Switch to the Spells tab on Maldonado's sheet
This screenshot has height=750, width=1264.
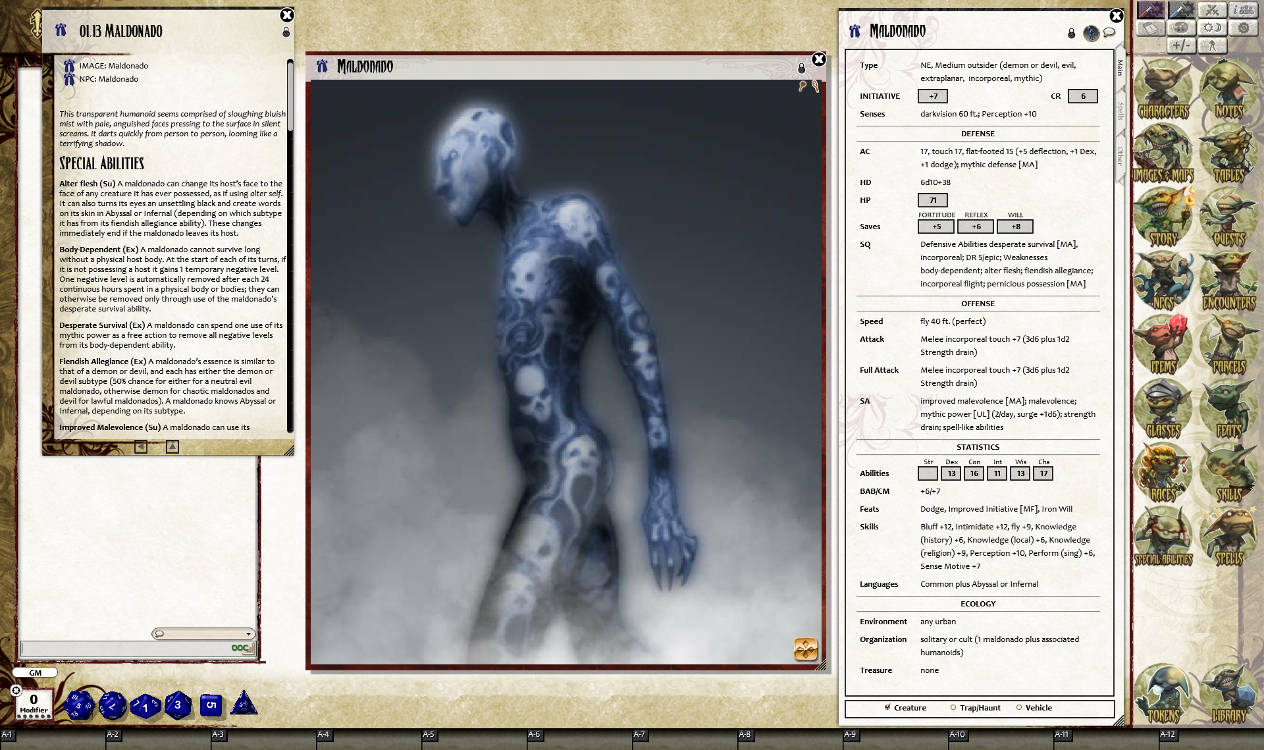(1121, 110)
